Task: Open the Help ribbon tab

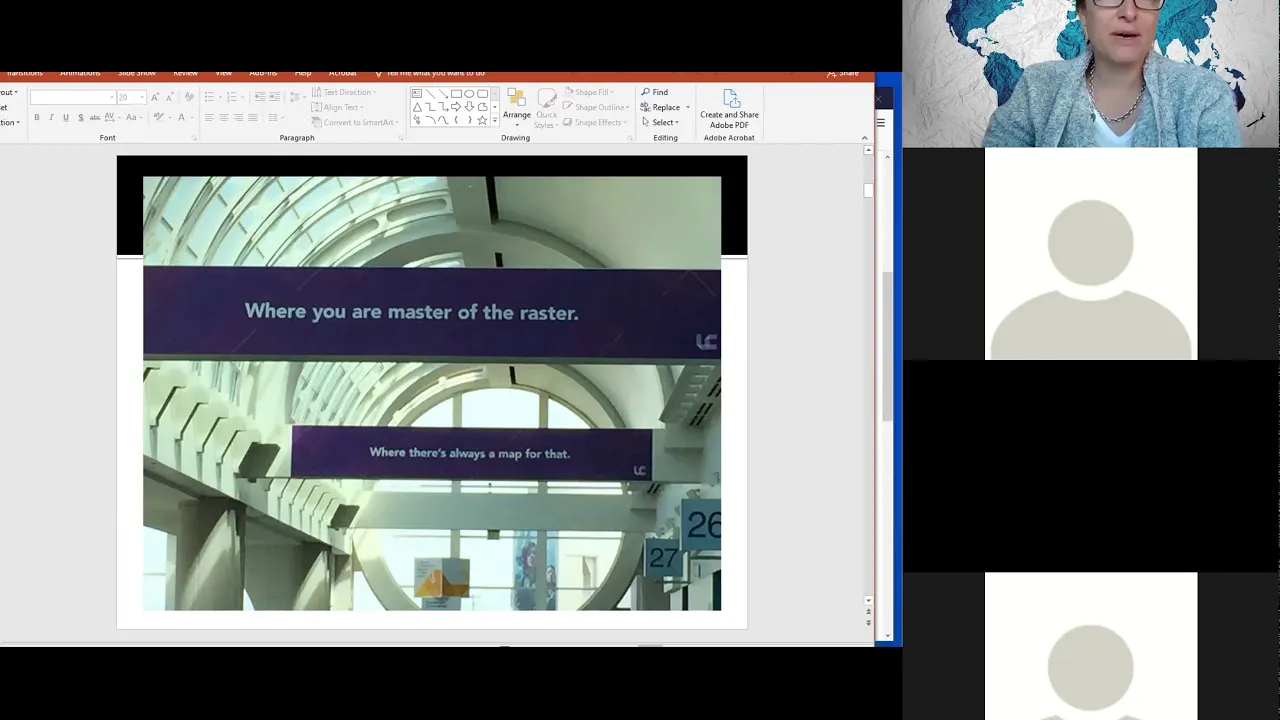Action: click(303, 73)
